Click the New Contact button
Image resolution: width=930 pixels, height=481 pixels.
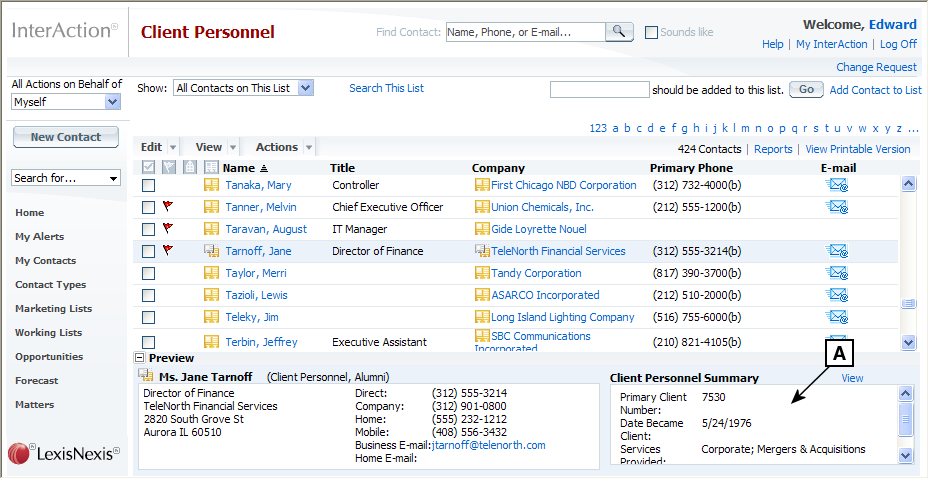66,137
